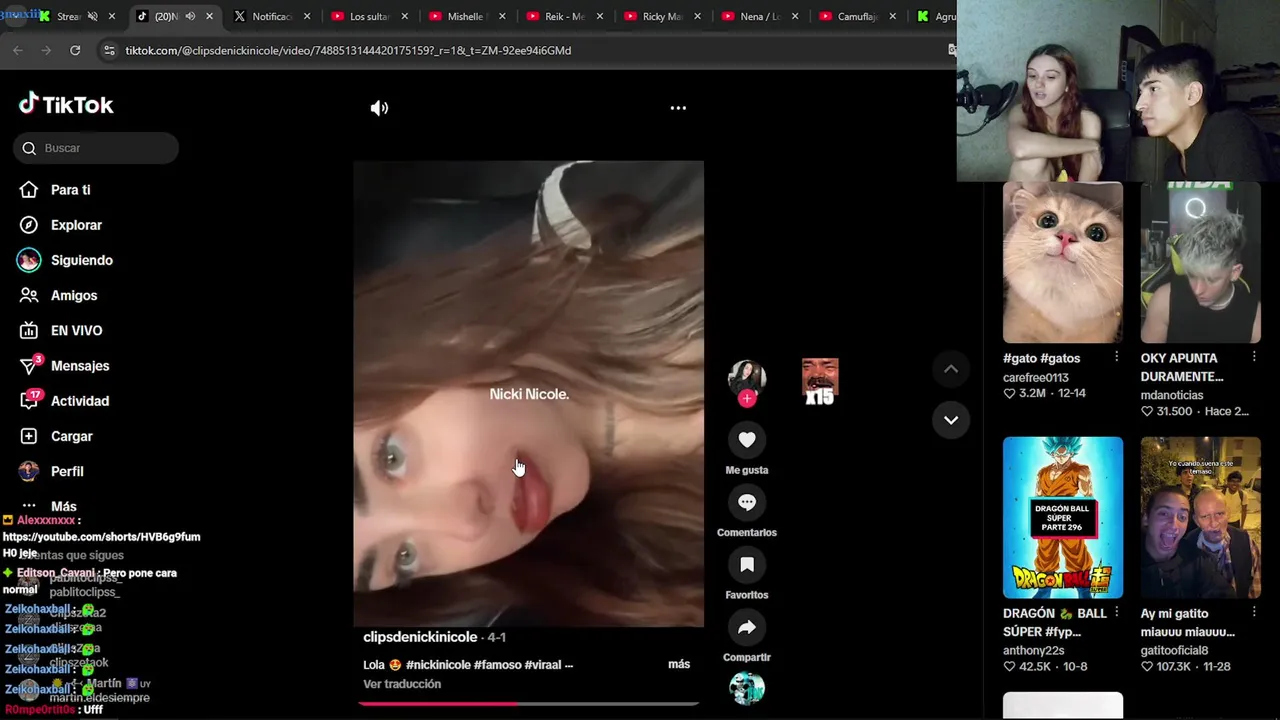
Task: Open Comentarios on the video
Action: pos(747,502)
